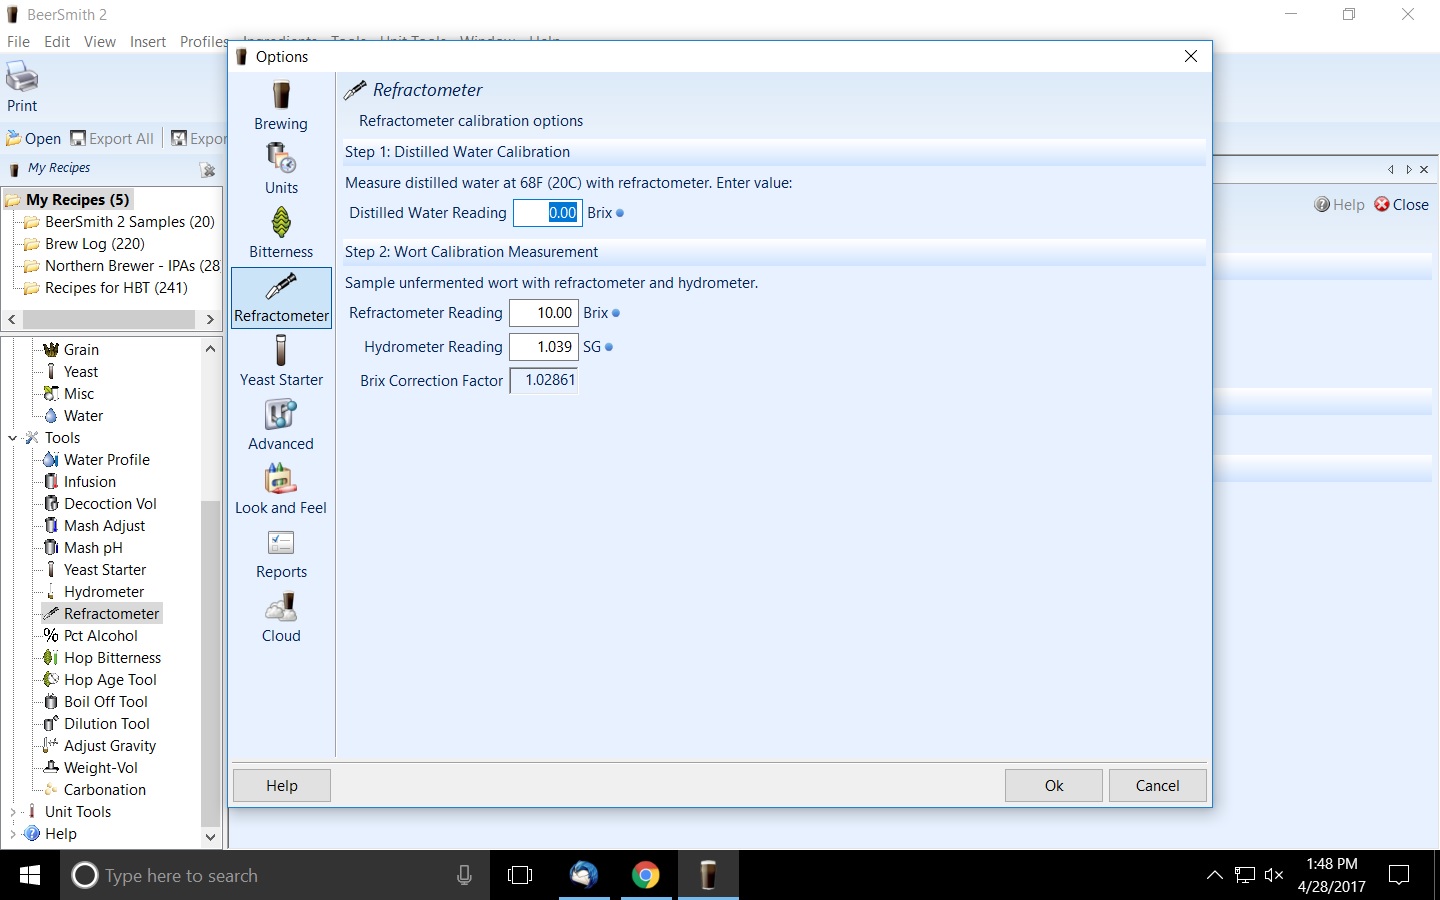Image resolution: width=1440 pixels, height=900 pixels.
Task: Select the My Recipes (5) folder
Action: pos(67,200)
